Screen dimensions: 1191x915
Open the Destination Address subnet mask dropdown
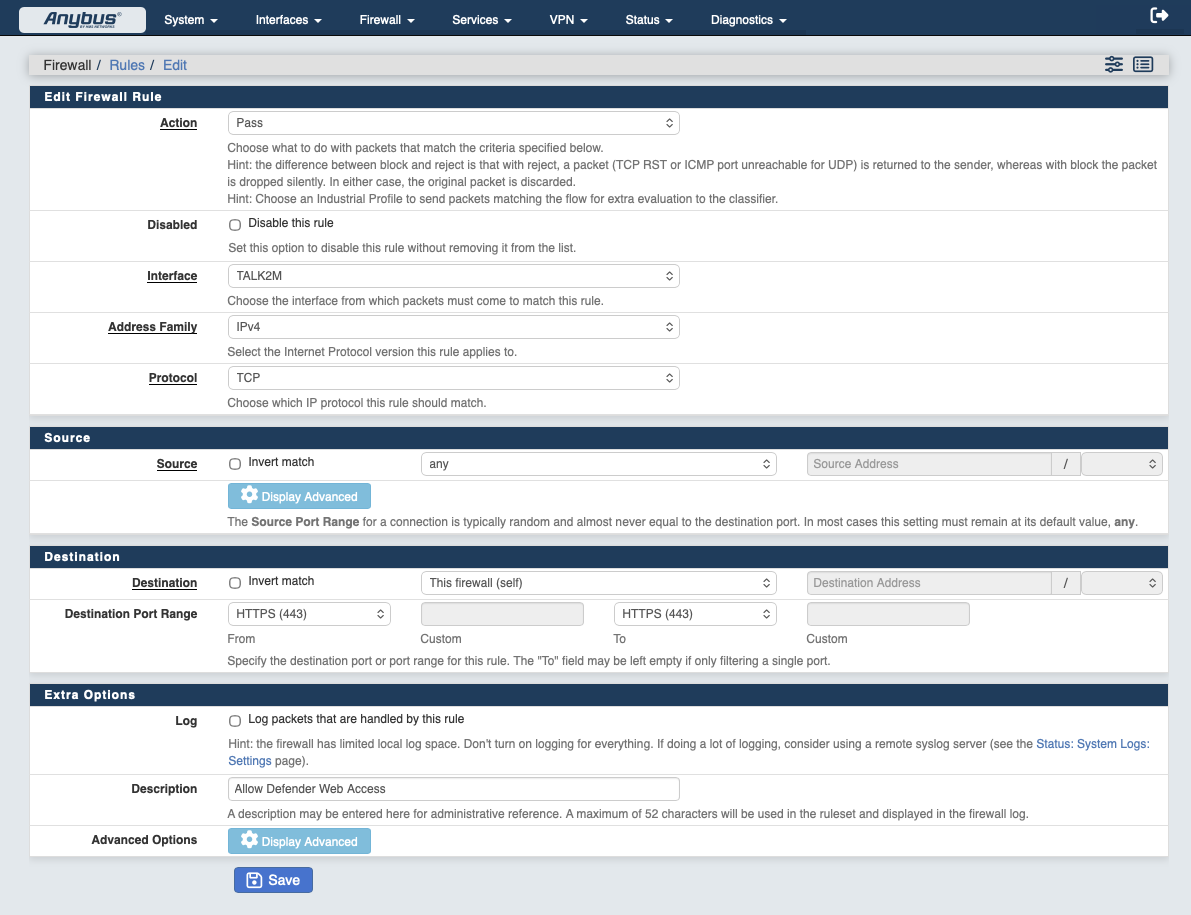(x=1122, y=583)
